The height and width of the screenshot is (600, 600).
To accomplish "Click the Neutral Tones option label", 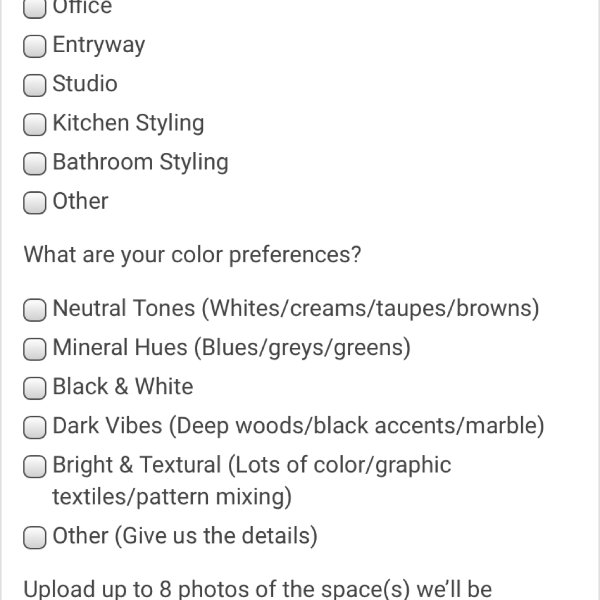I will point(296,308).
